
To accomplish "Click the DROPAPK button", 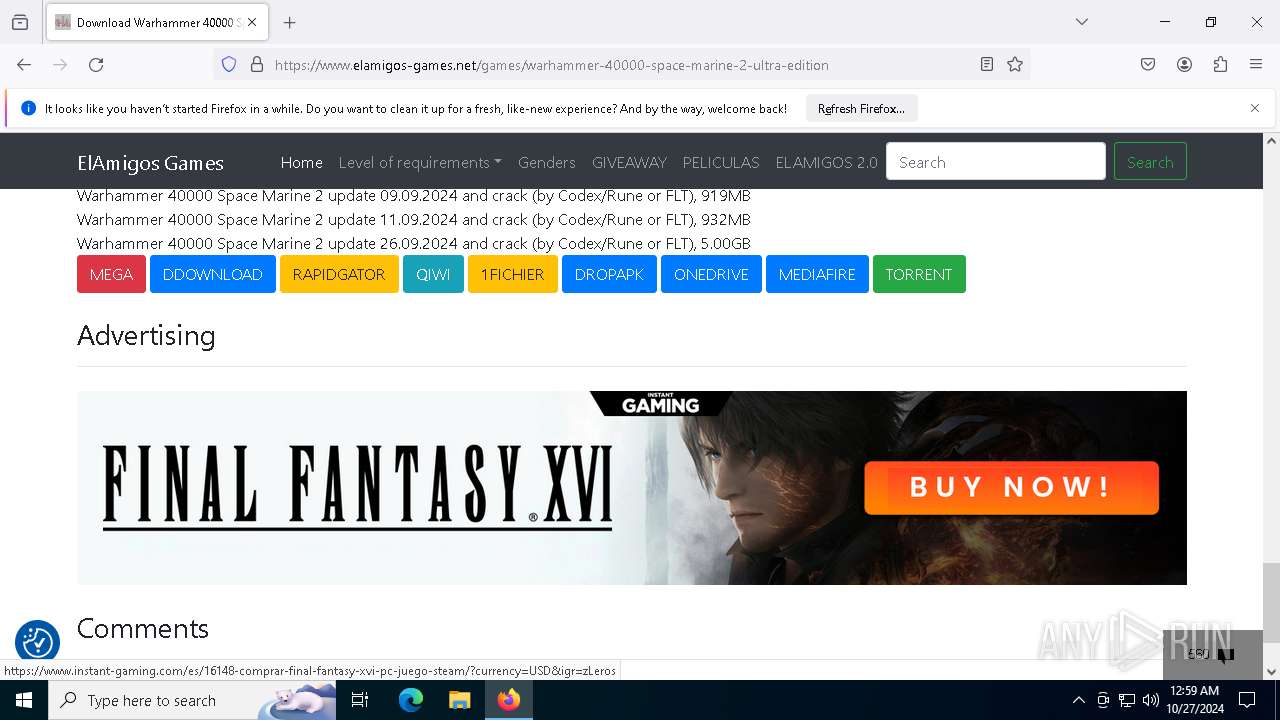I will (x=609, y=274).
